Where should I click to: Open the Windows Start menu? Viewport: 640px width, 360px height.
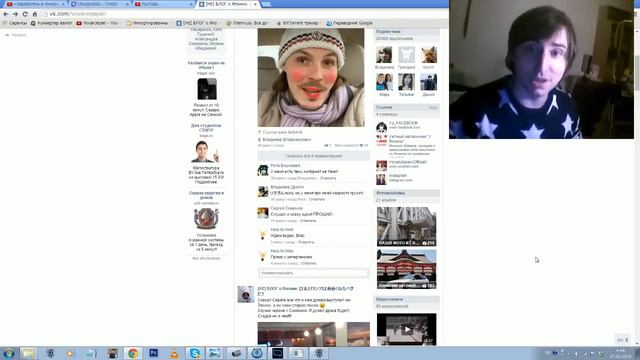click(8, 353)
